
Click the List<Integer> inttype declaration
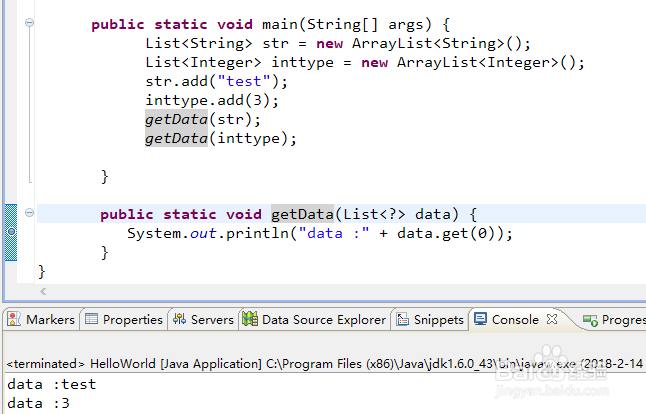(365, 62)
